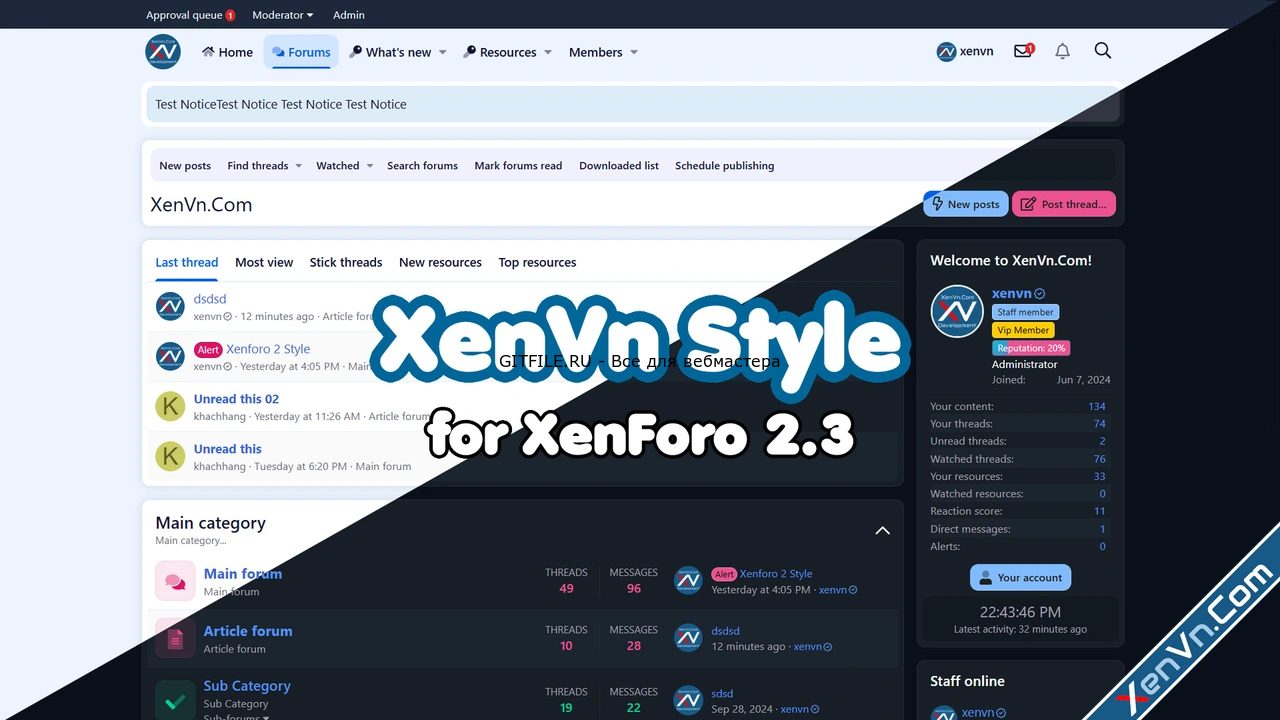The width and height of the screenshot is (1280, 720).
Task: Open the Watched dropdown
Action: [344, 166]
